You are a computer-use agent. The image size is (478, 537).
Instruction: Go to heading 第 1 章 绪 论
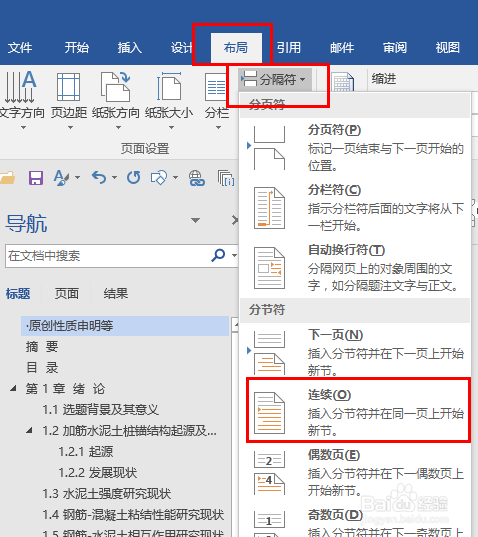[x=65, y=389]
